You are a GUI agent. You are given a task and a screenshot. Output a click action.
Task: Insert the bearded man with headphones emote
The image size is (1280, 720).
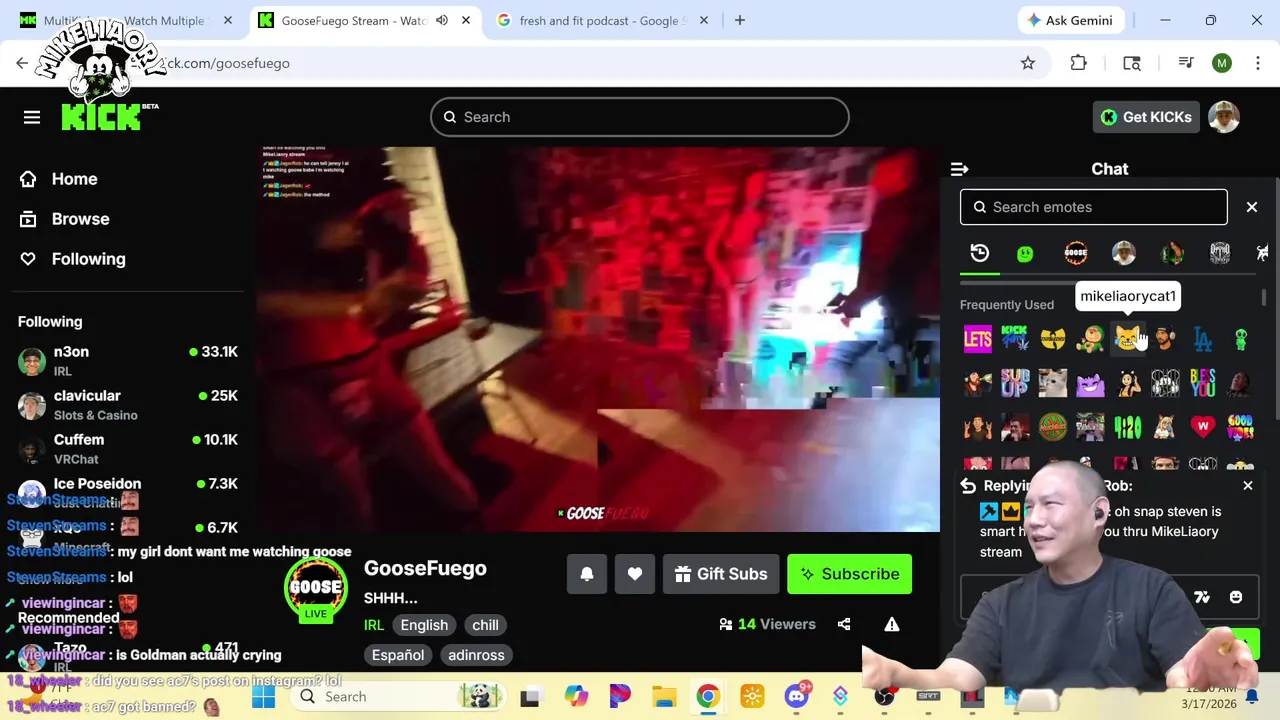pyautogui.click(x=1165, y=339)
